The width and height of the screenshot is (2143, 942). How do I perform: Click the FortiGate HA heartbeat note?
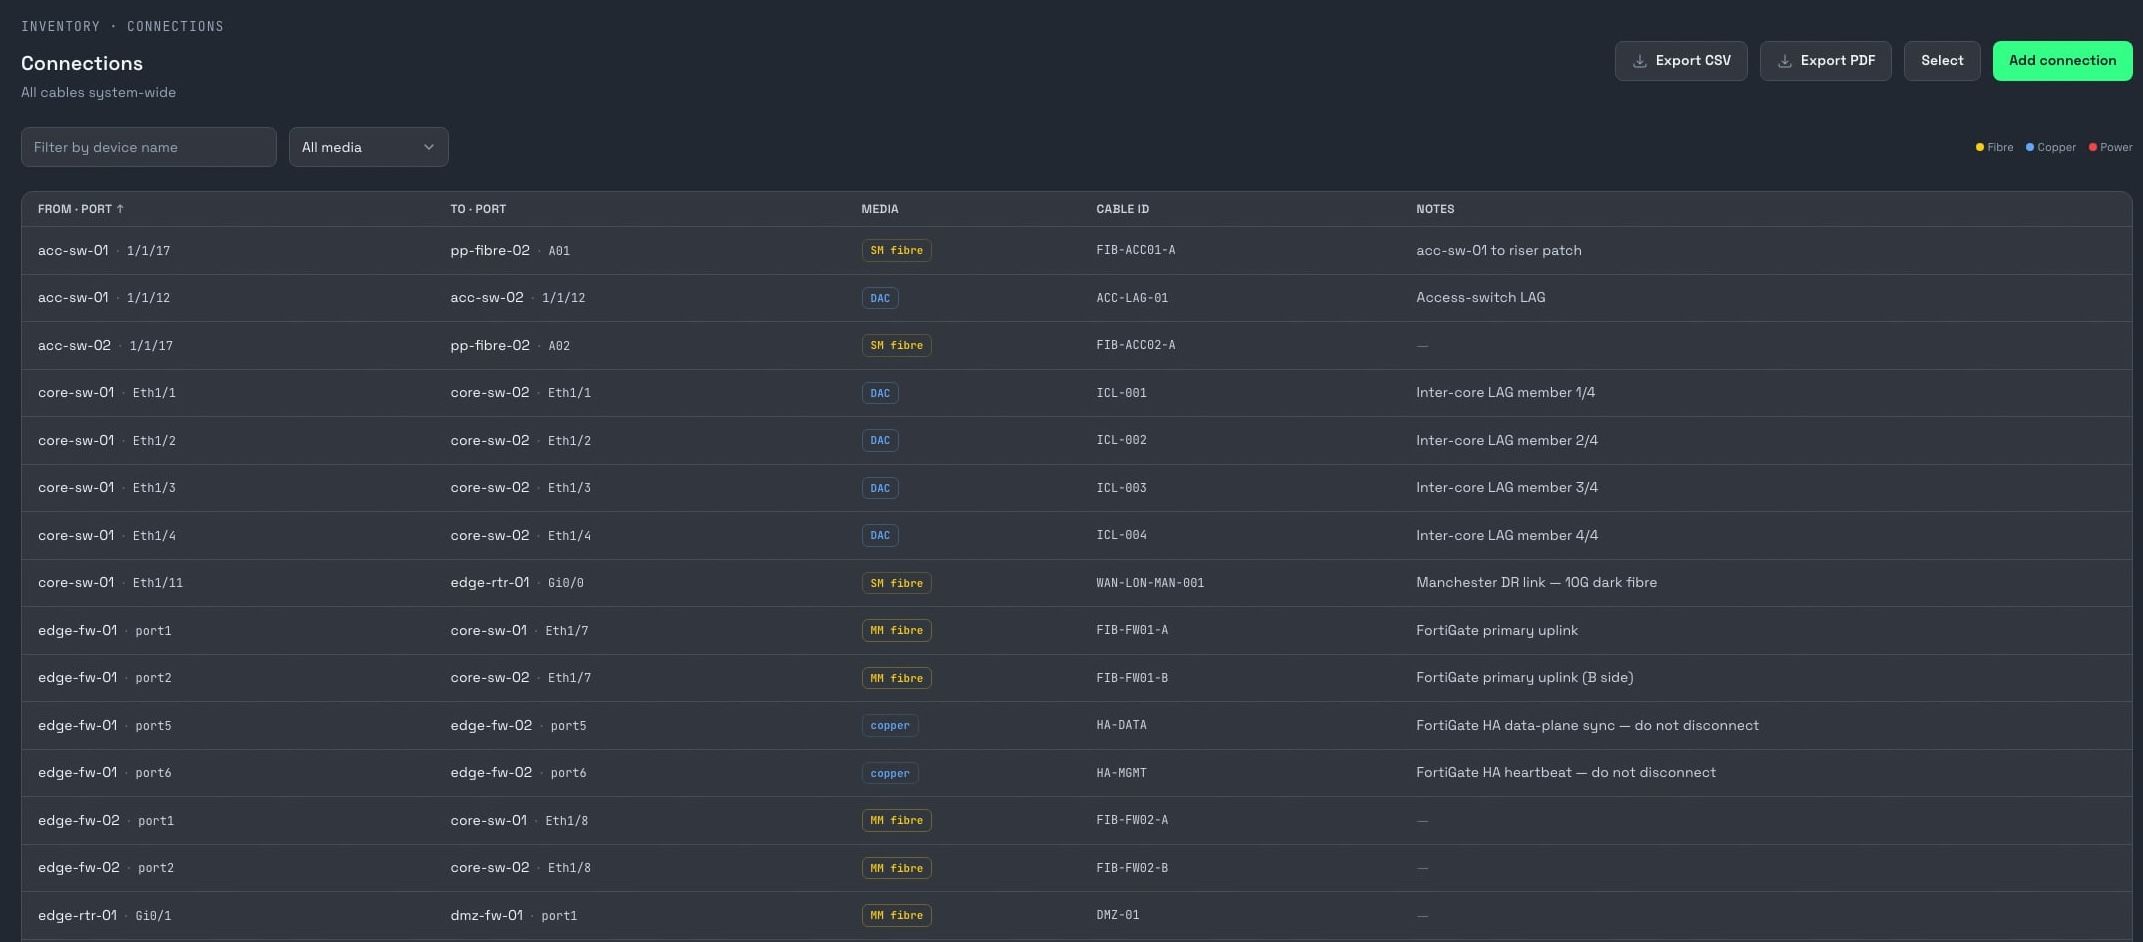1566,772
